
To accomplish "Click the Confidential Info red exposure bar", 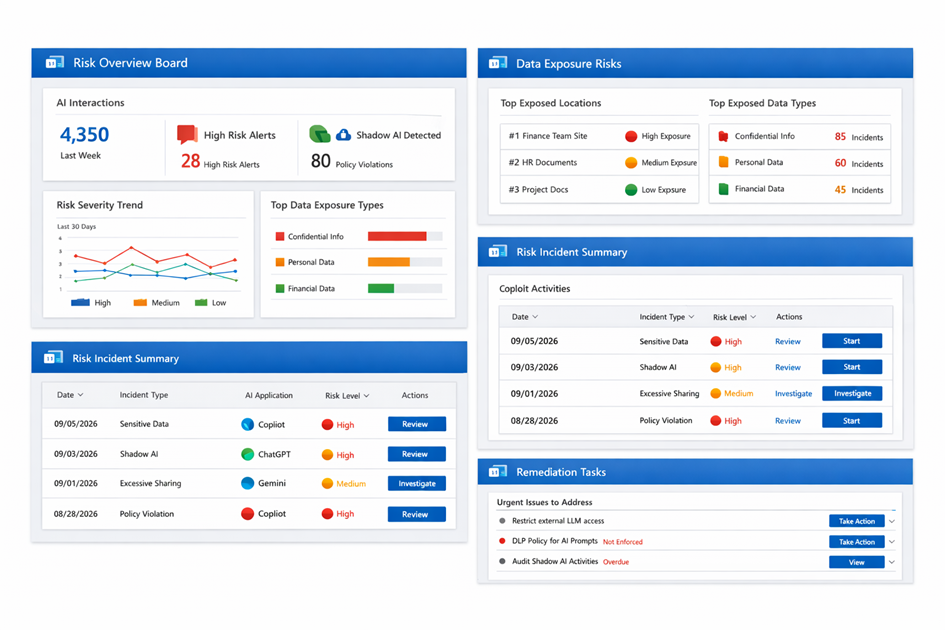I will tap(397, 237).
